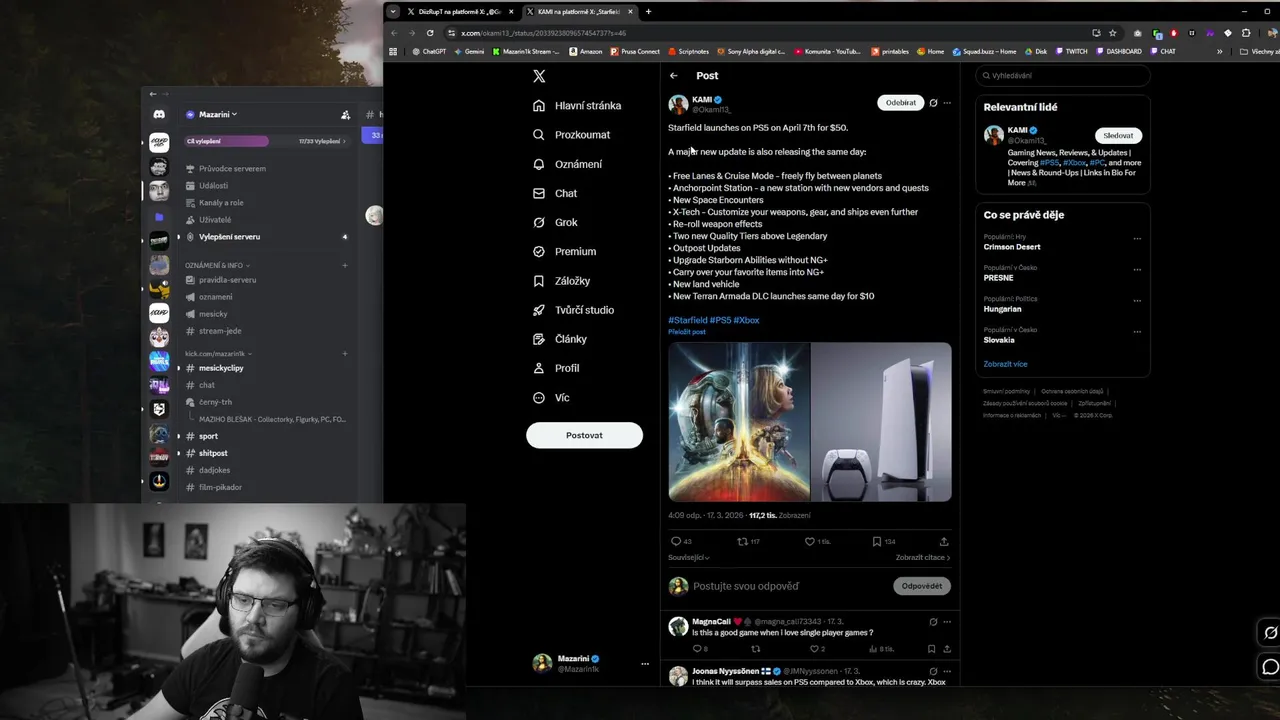Open the three-dot menu on KAMI's post

(947, 103)
